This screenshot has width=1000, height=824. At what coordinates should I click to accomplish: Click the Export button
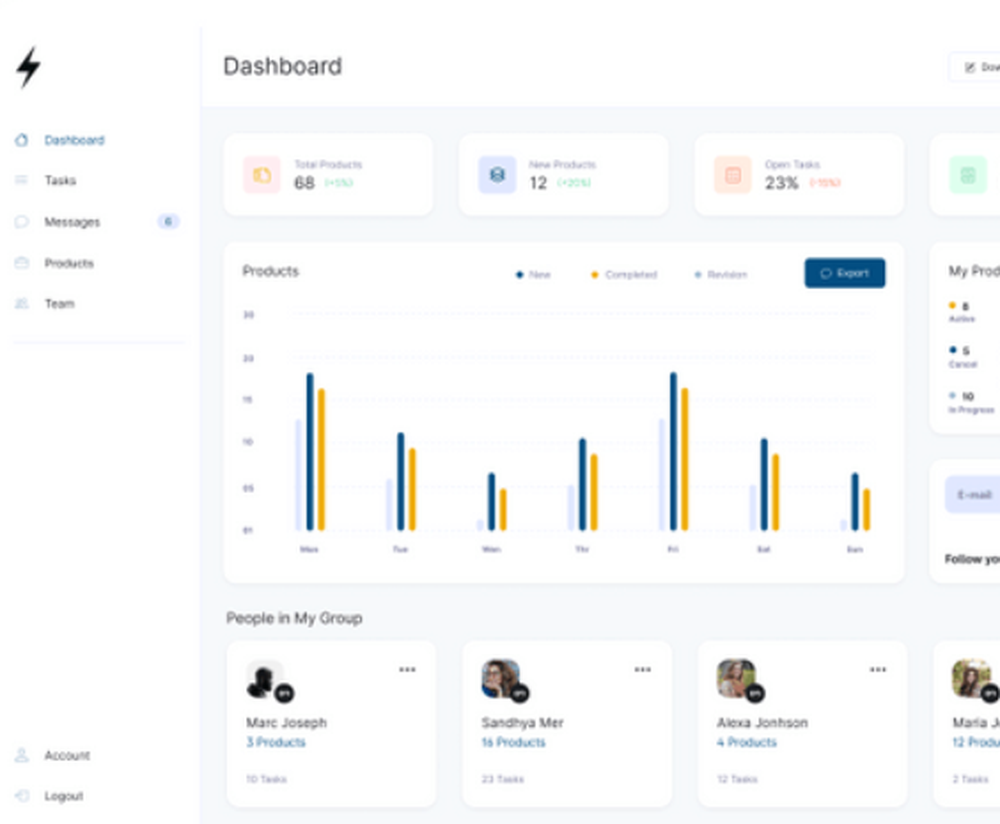tap(845, 273)
